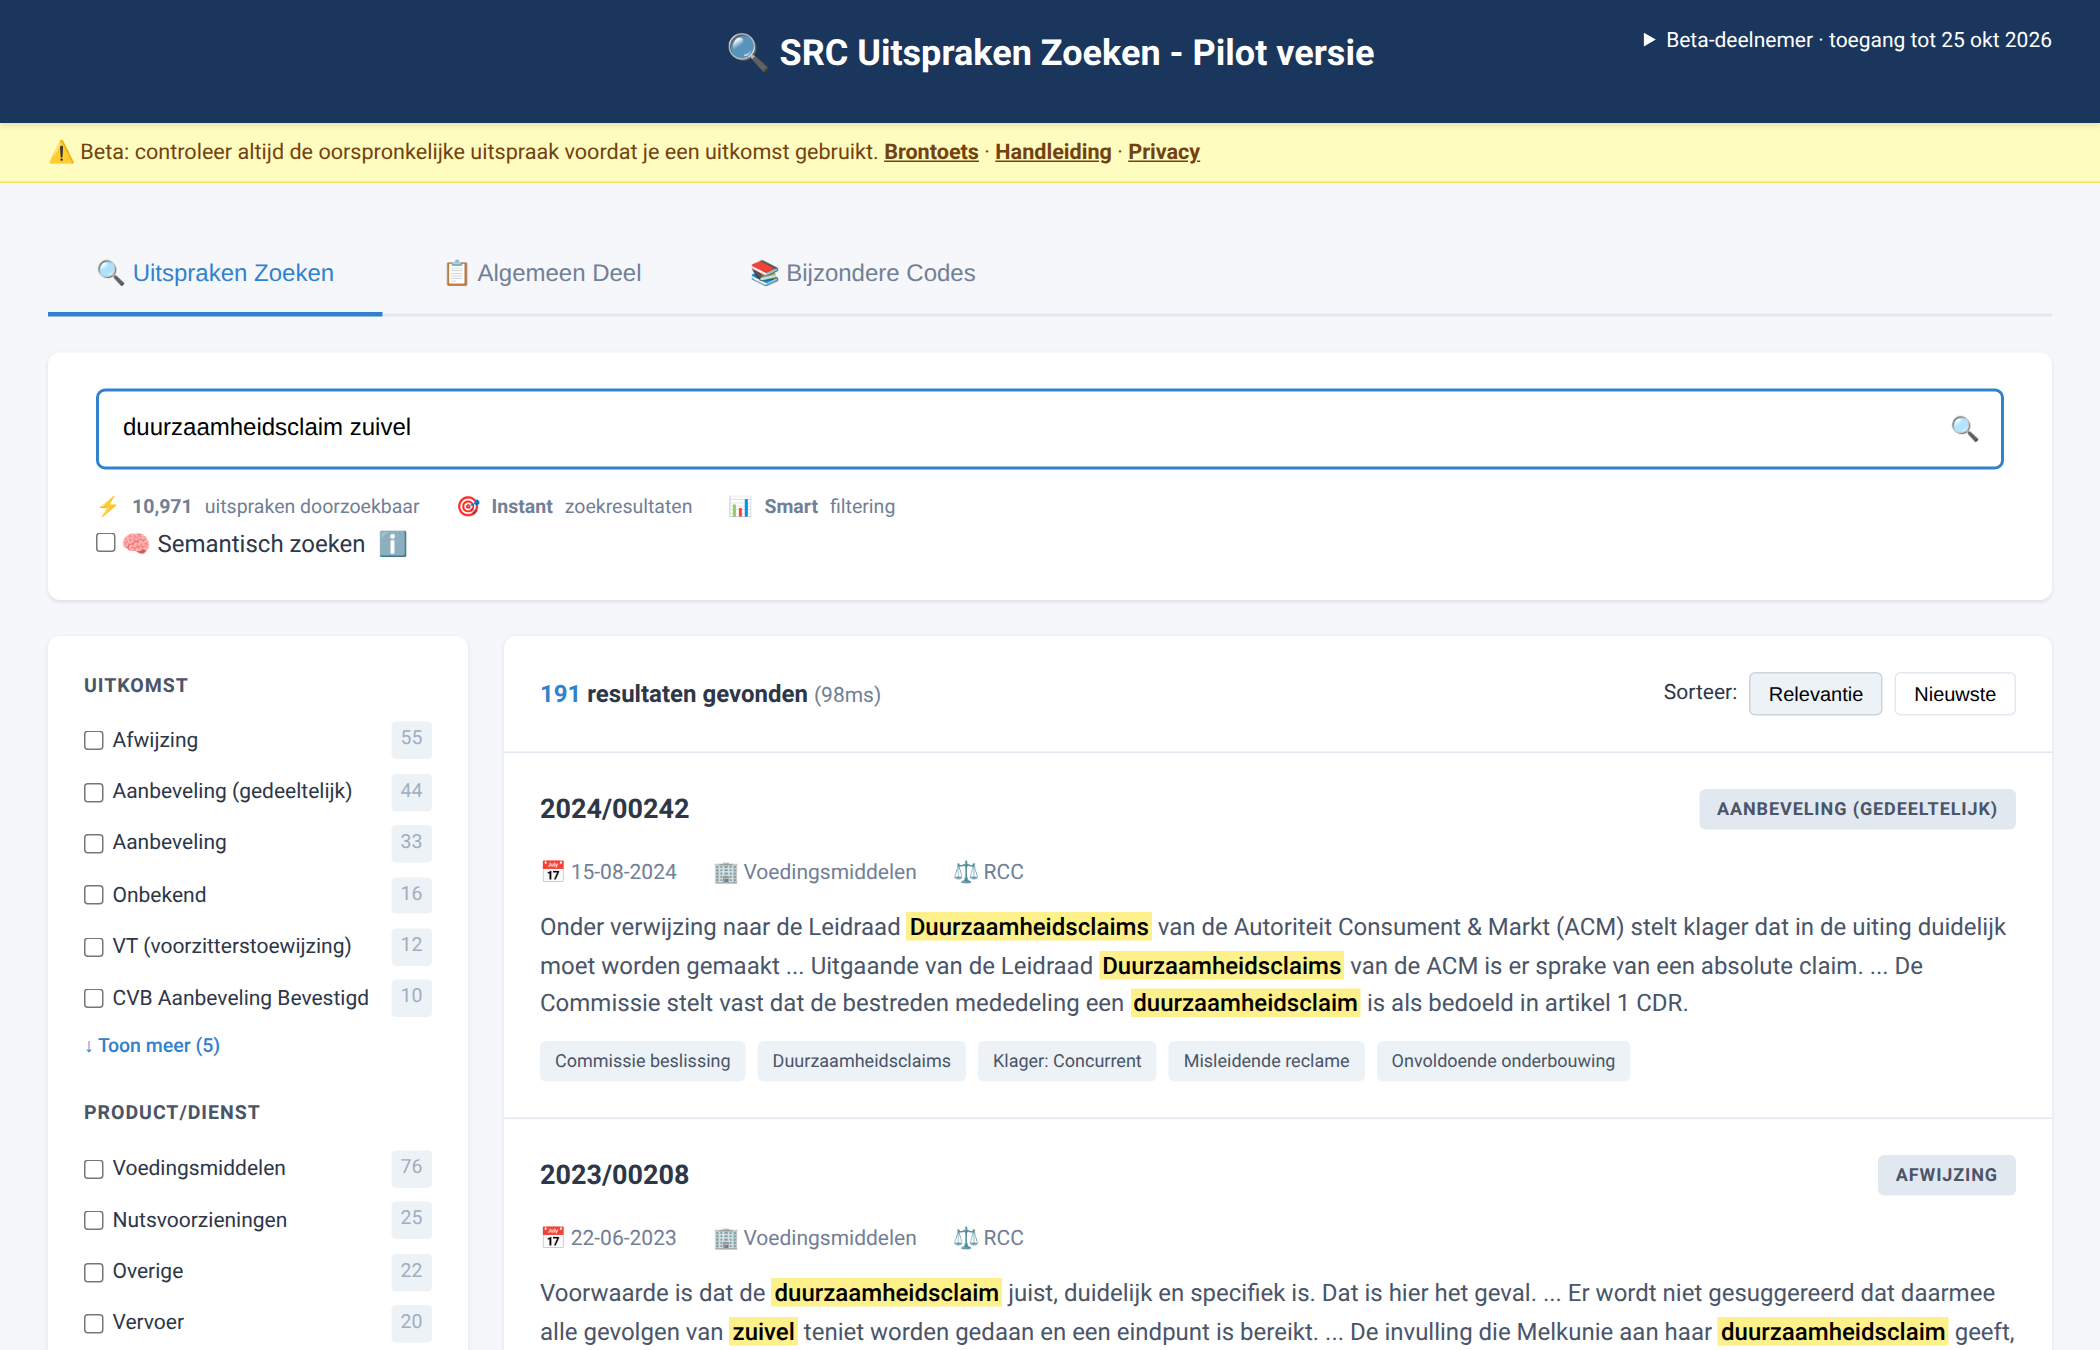The image size is (2100, 1350).
Task: Click the magnifier logo in the page header
Action: click(747, 52)
